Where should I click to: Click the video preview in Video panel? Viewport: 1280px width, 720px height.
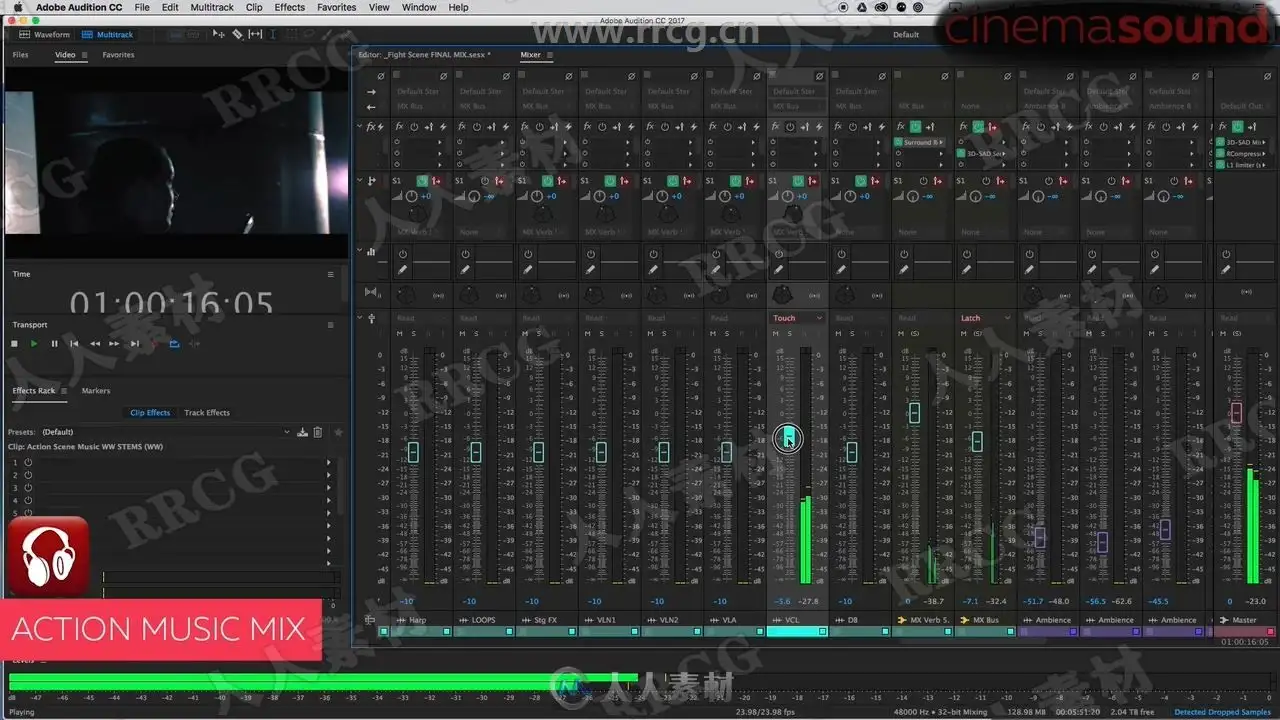pyautogui.click(x=176, y=161)
